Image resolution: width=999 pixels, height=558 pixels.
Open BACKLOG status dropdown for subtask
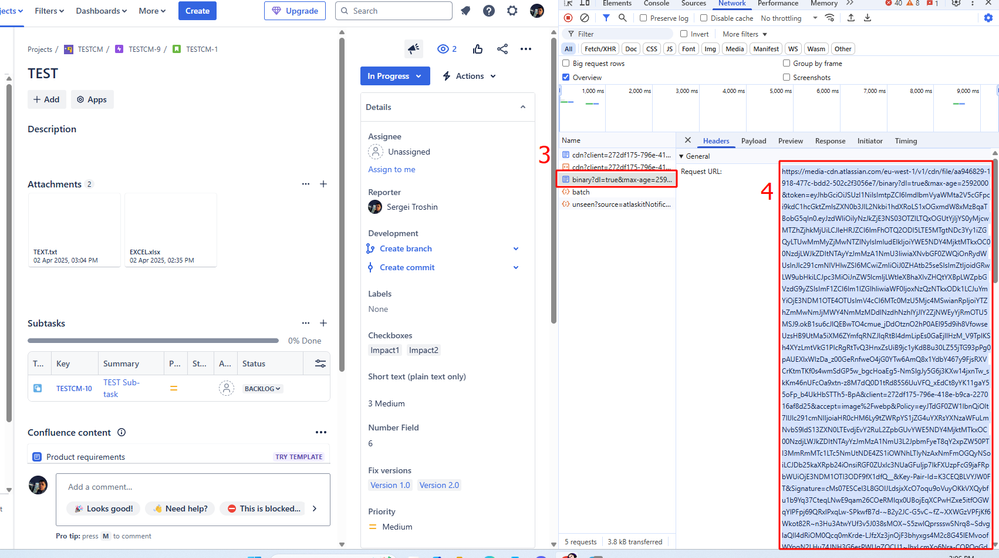click(262, 389)
